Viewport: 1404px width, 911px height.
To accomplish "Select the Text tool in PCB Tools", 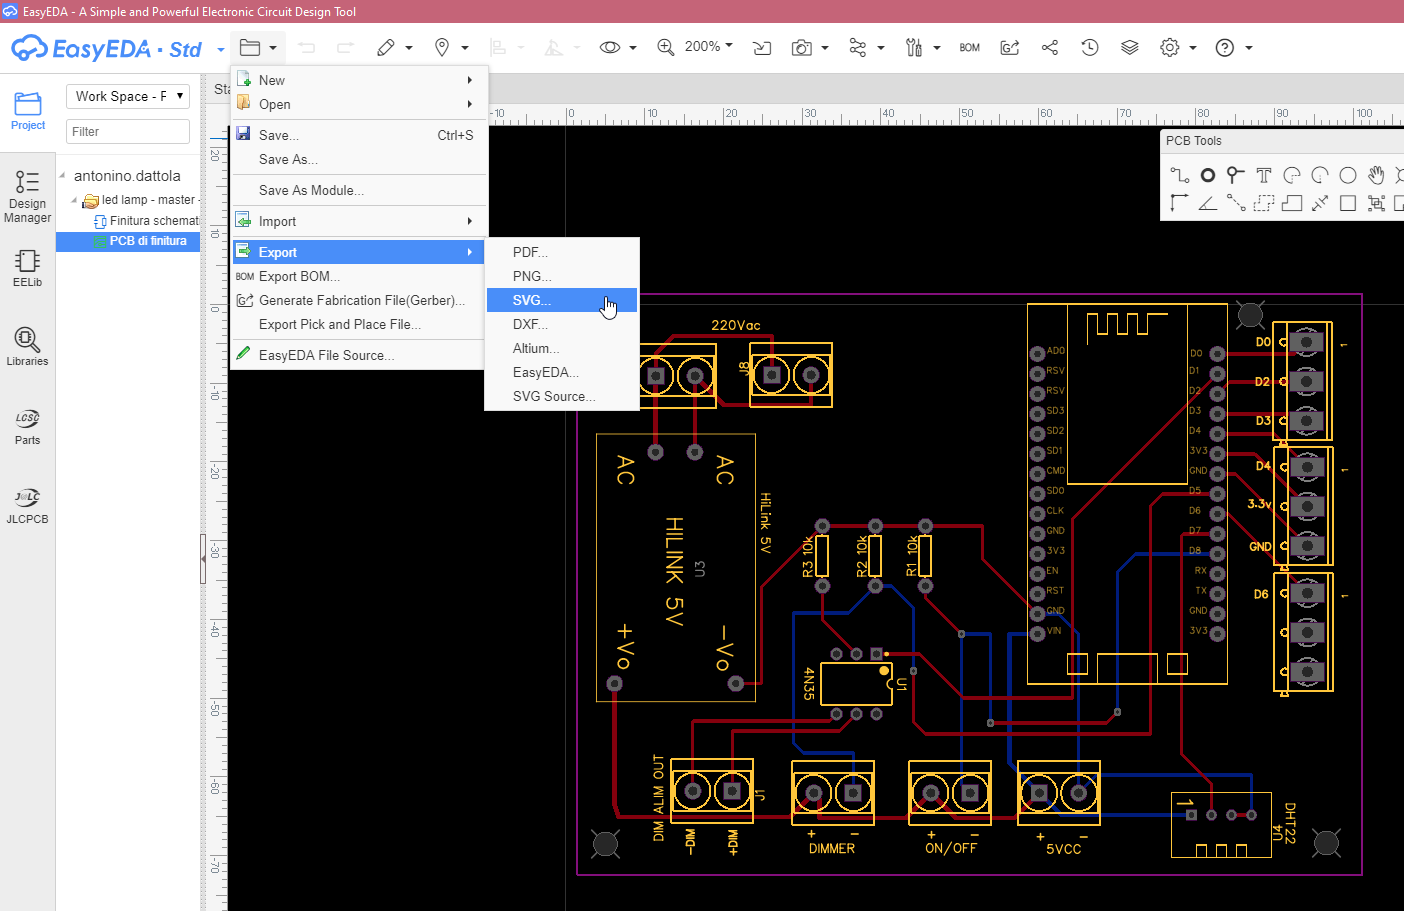I will [x=1264, y=176].
